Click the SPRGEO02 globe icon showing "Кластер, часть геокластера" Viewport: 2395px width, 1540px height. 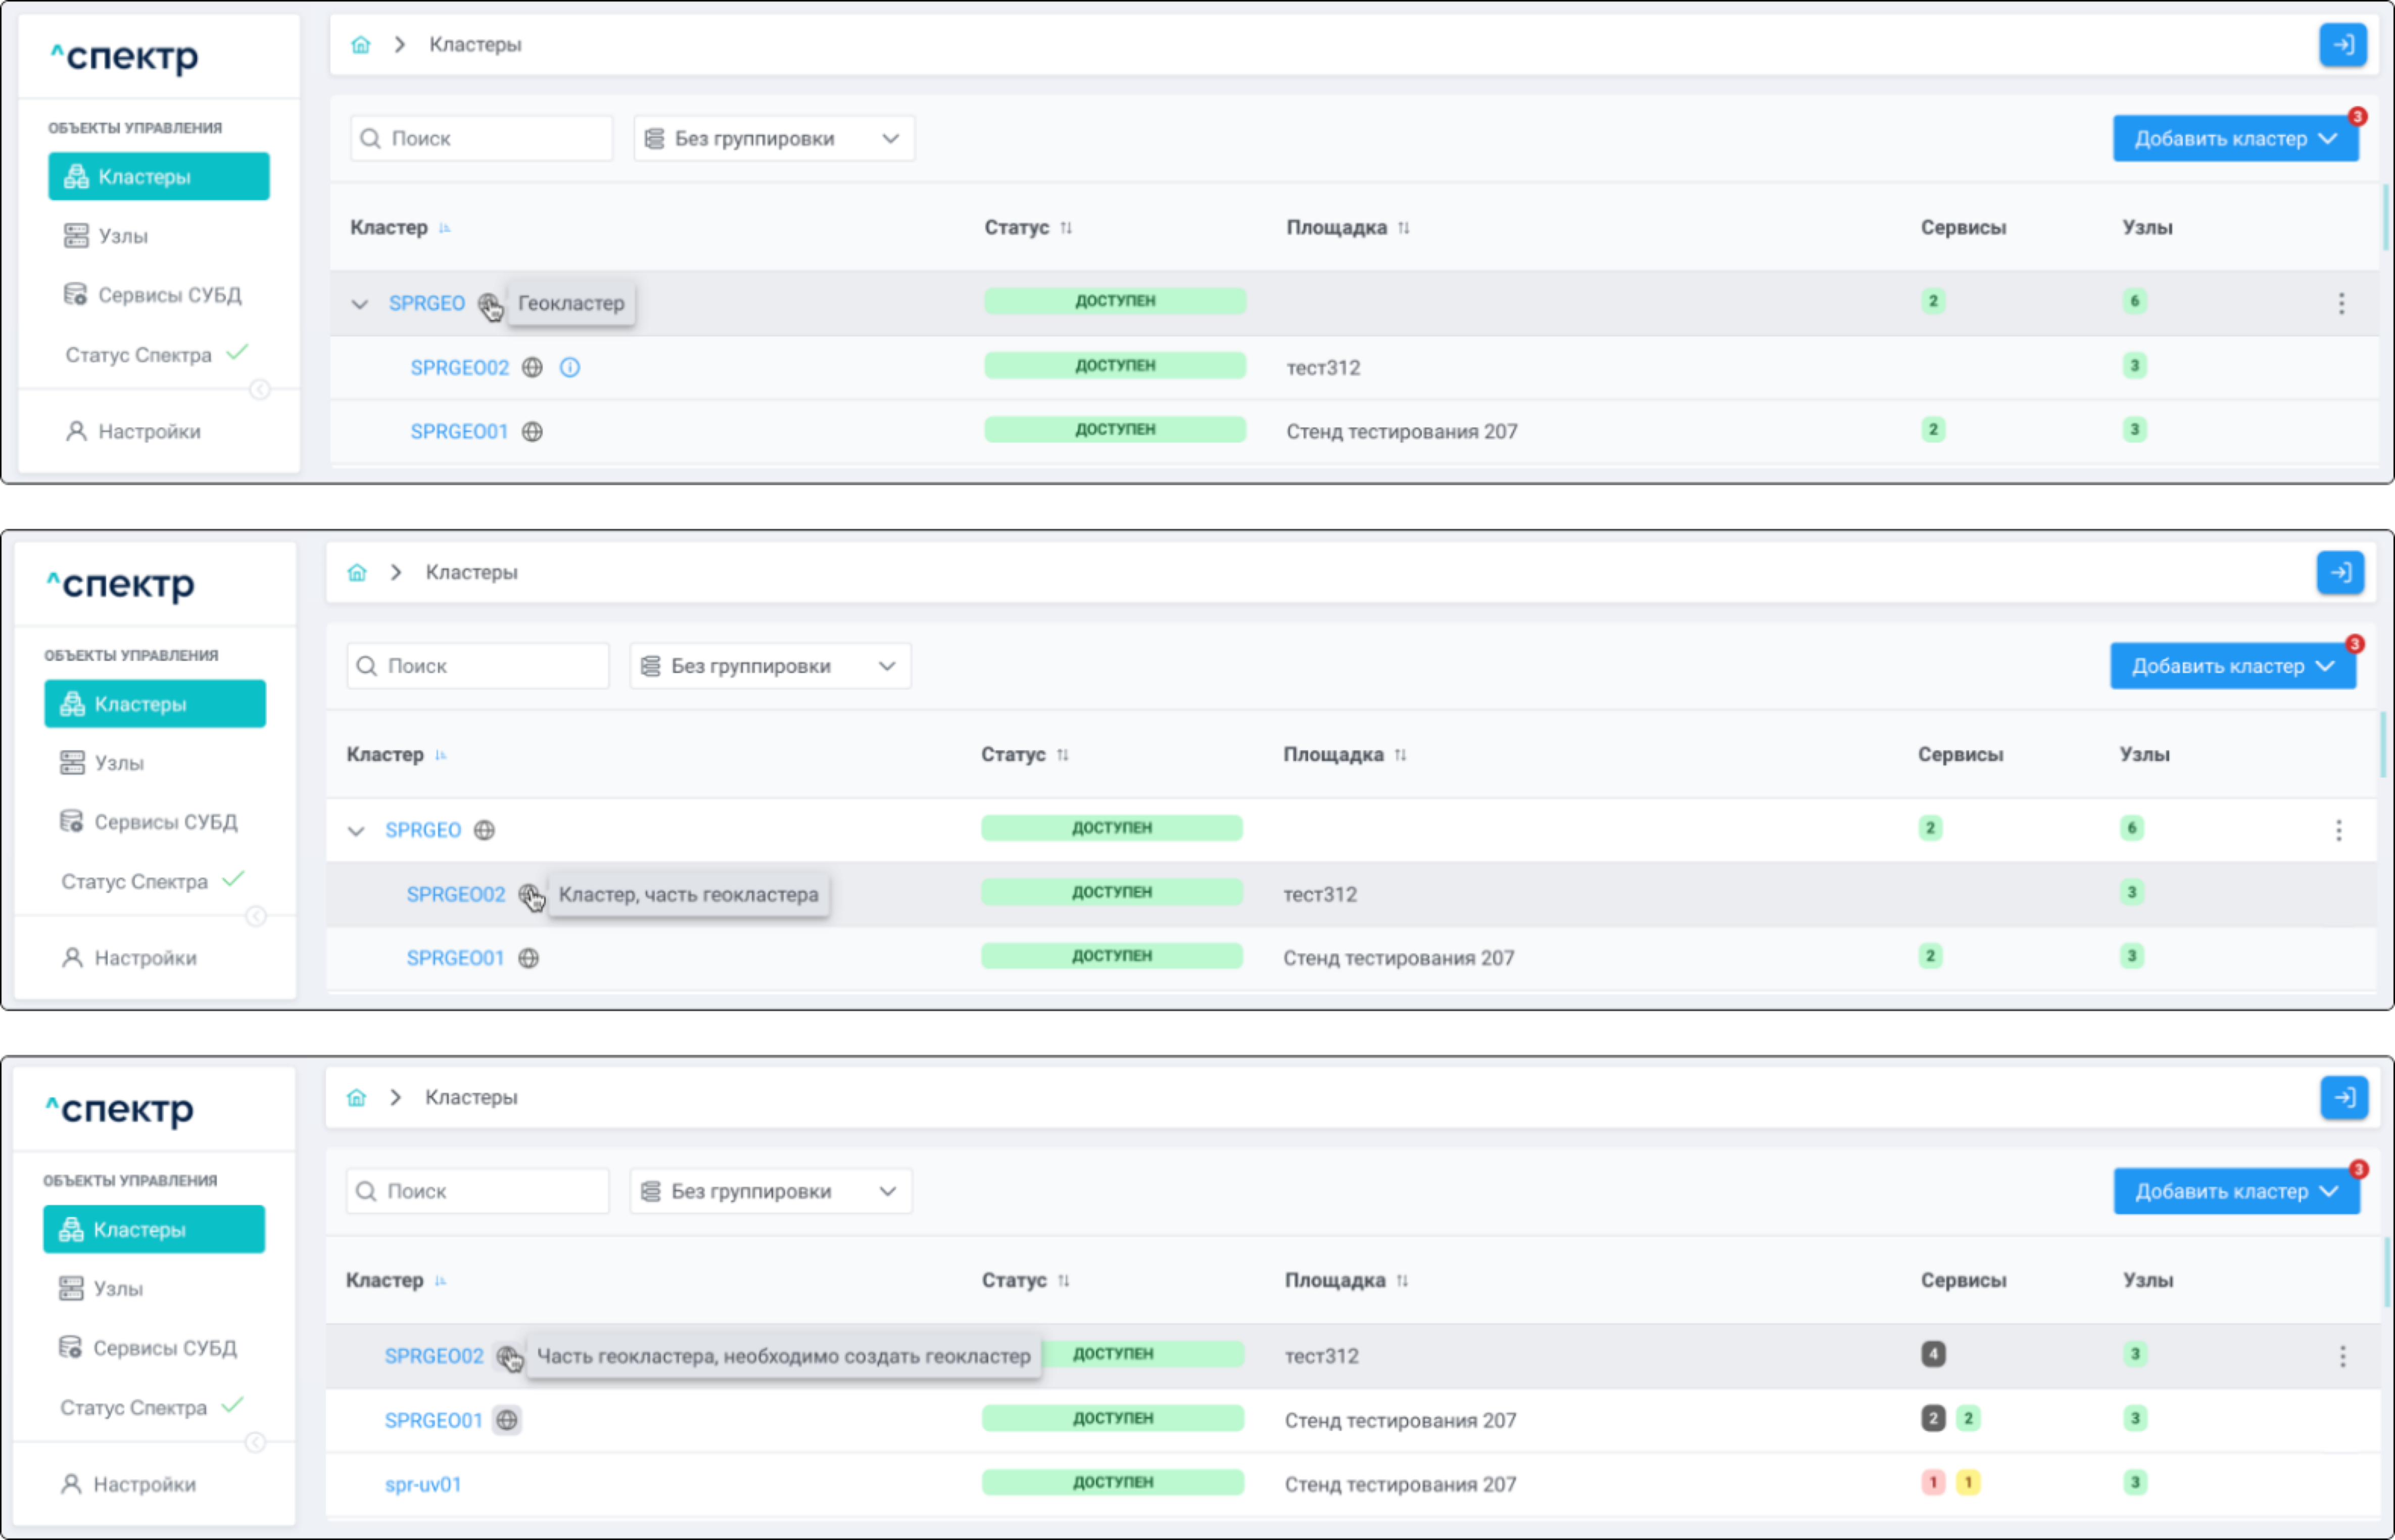point(529,894)
